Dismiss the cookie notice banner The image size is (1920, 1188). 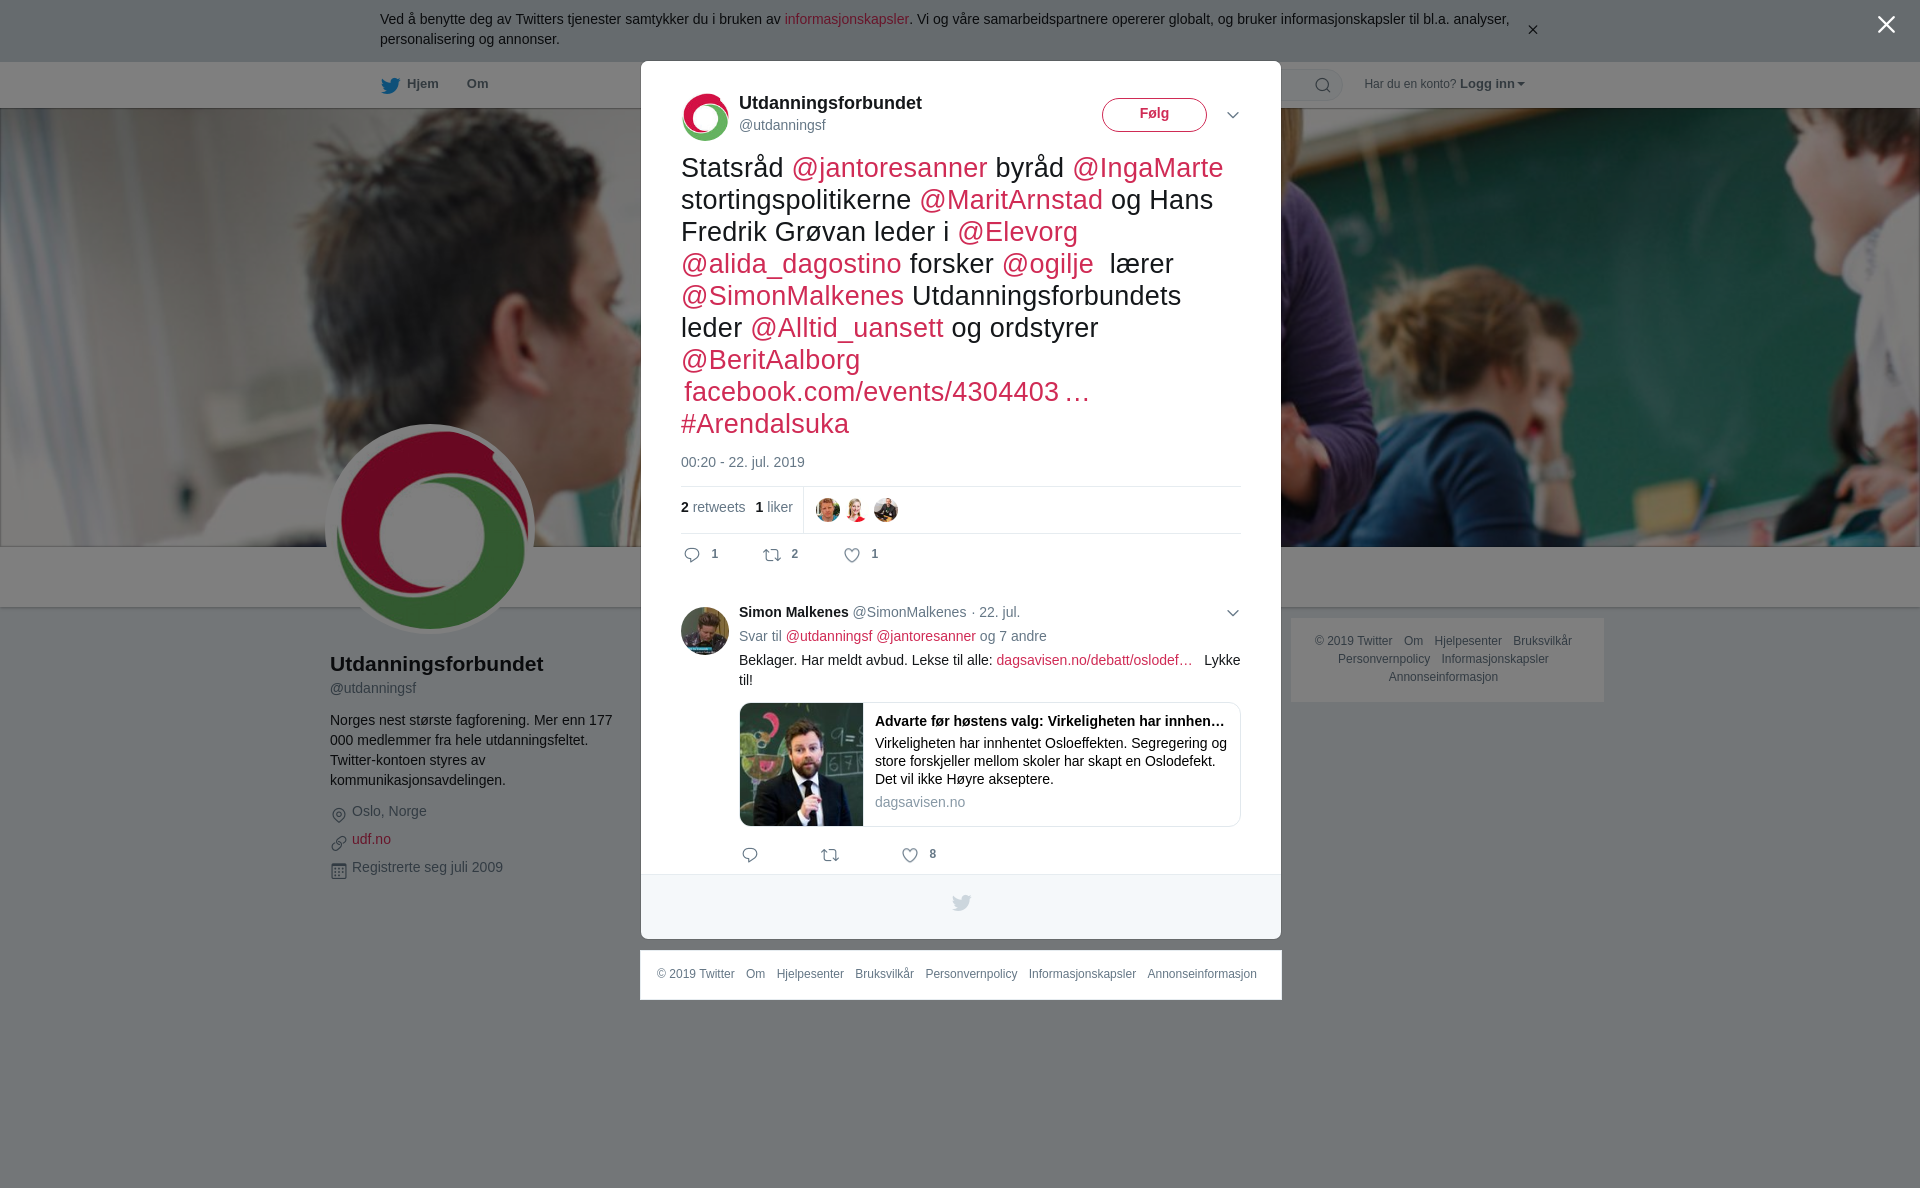[x=1532, y=30]
